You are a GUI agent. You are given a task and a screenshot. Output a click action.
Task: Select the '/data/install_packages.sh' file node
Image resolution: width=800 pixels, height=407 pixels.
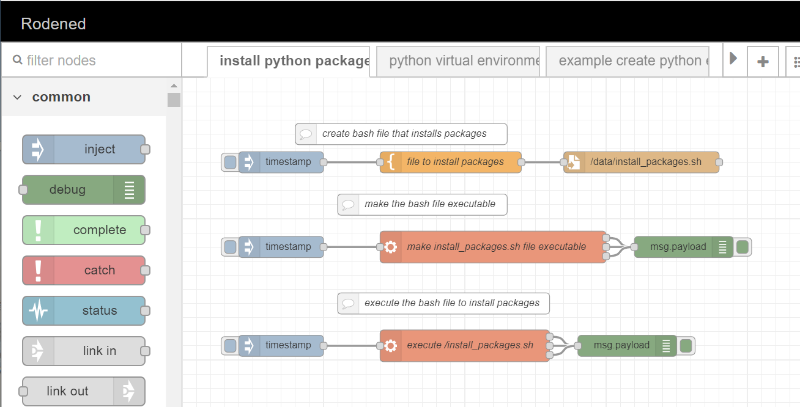tap(641, 162)
